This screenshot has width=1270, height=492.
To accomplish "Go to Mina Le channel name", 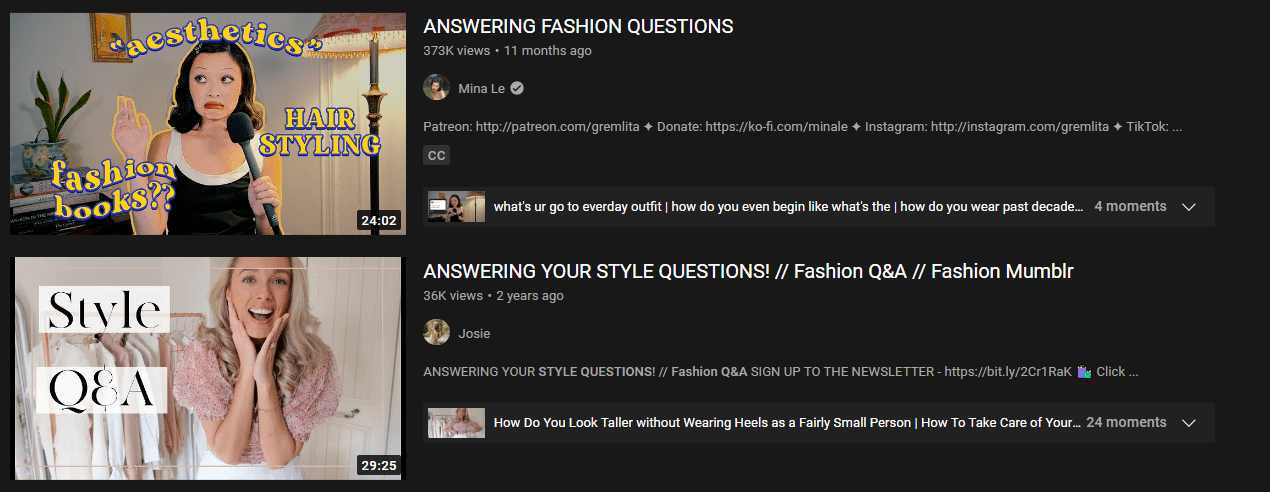I will pos(481,89).
